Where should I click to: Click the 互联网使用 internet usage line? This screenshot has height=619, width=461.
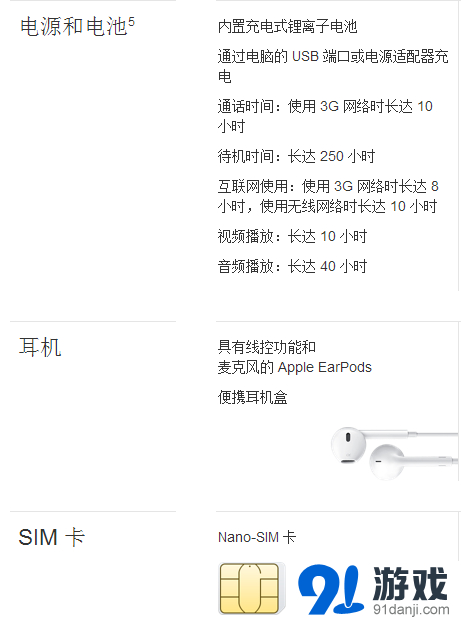click(x=328, y=196)
